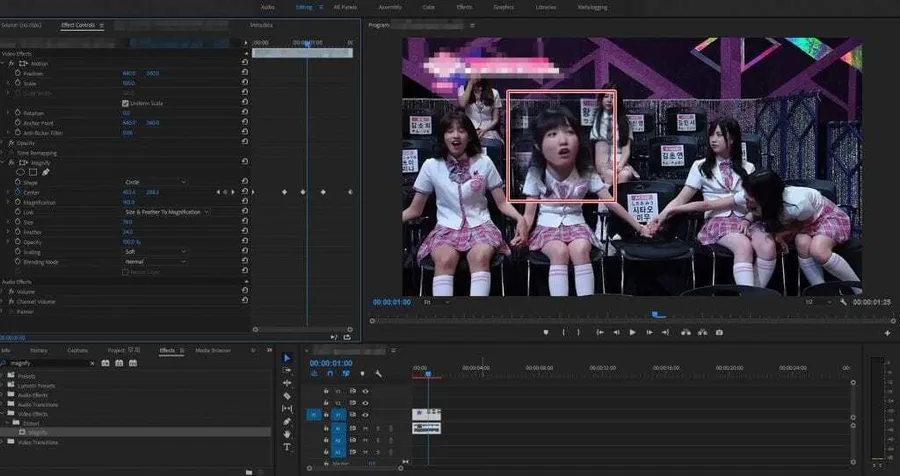Open the Shape dropdown showing Circle
This screenshot has height=476, width=900.
(x=155, y=182)
